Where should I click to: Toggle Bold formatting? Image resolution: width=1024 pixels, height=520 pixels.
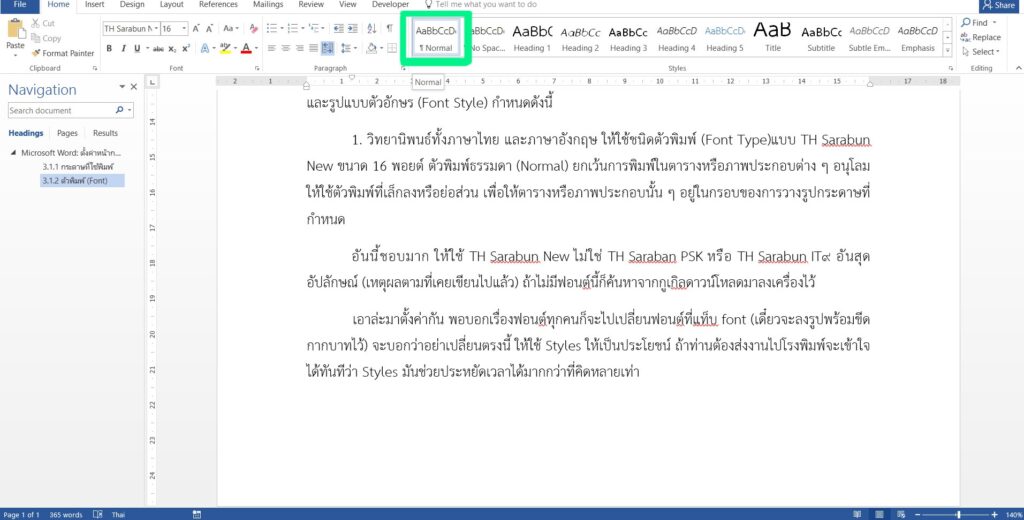tap(109, 48)
